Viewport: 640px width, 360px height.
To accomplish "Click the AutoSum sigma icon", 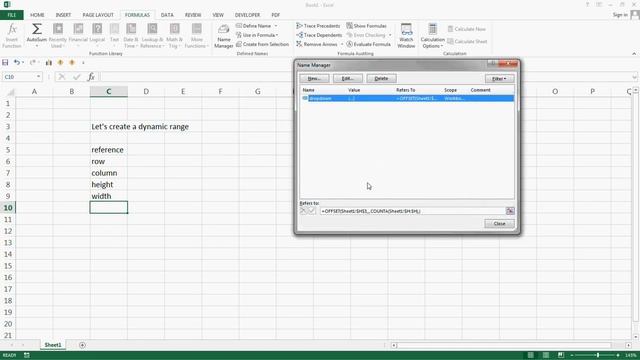I will tap(36, 29).
